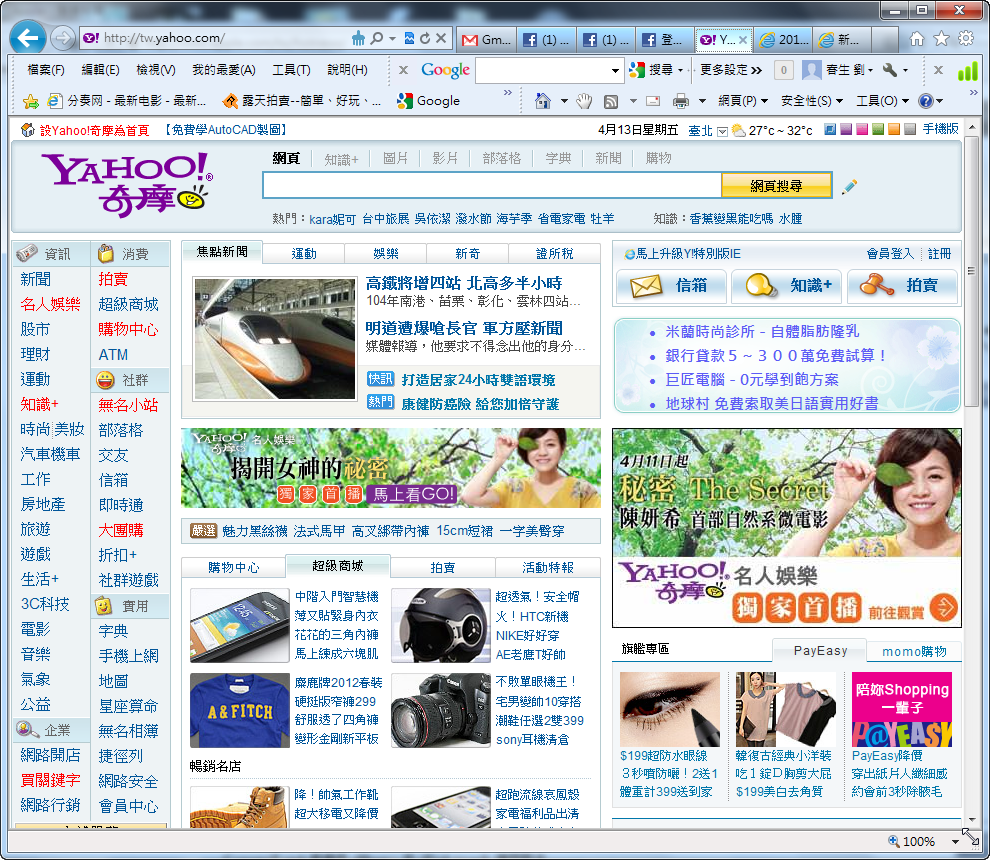Select 運動 news tab
Image resolution: width=990 pixels, height=860 pixels.
pos(304,253)
